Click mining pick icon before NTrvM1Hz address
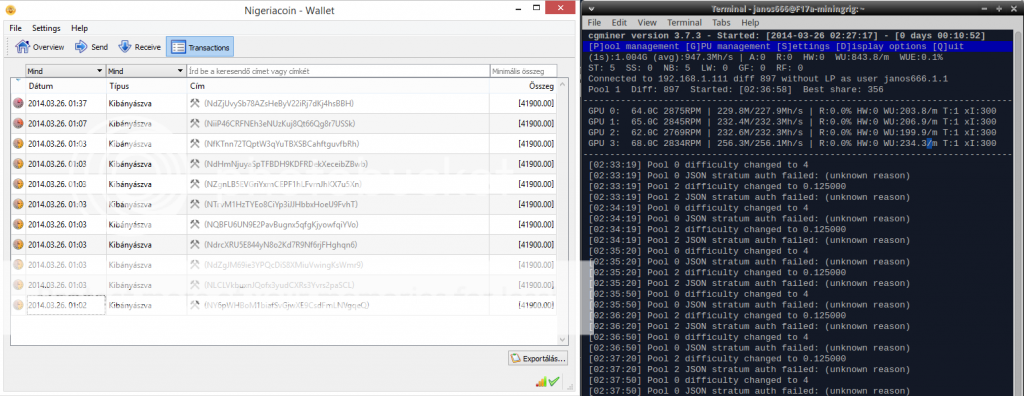 click(195, 205)
